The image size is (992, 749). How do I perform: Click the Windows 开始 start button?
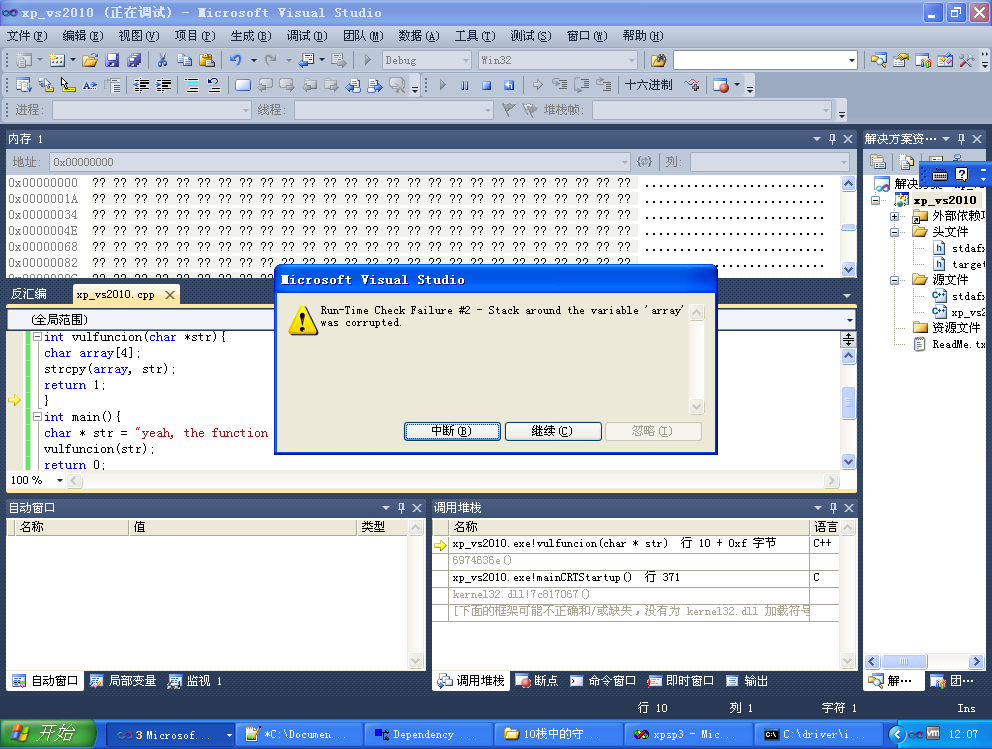48,734
